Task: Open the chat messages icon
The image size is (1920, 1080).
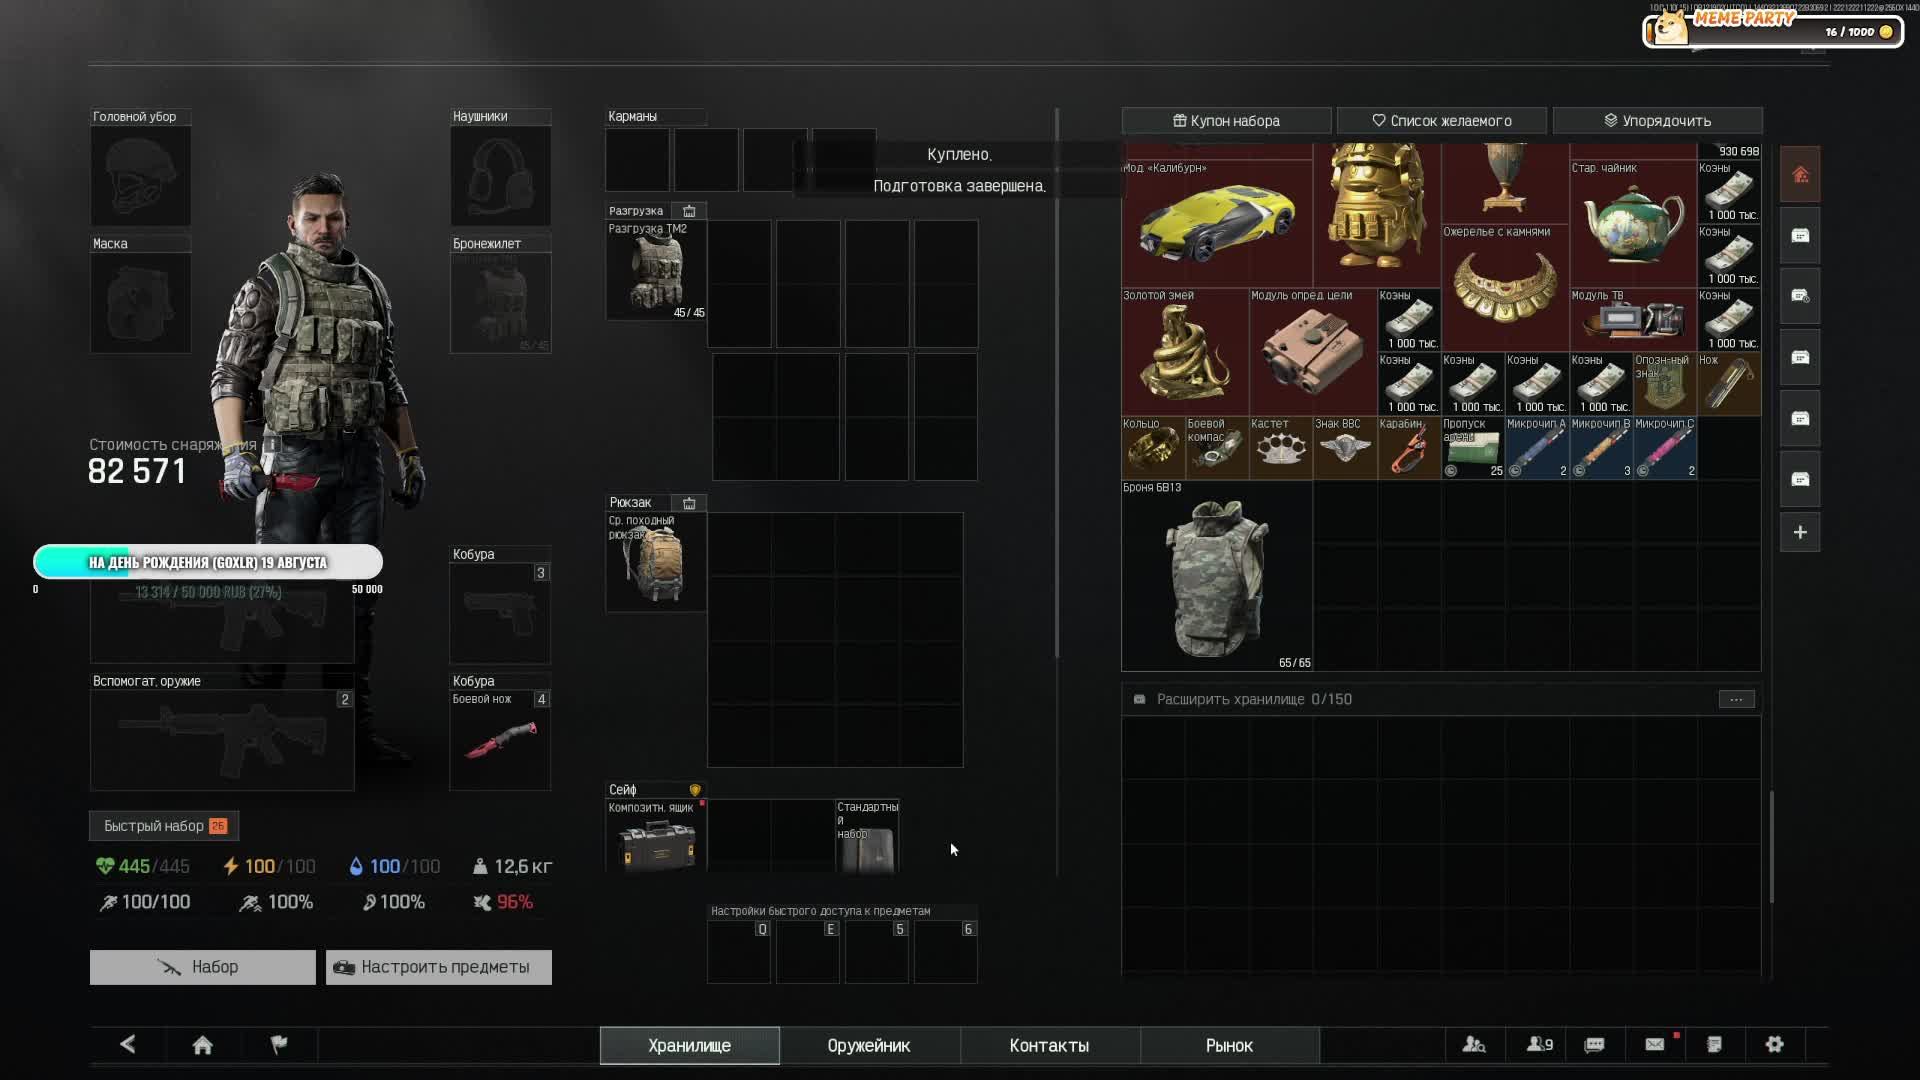Action: (1594, 1044)
